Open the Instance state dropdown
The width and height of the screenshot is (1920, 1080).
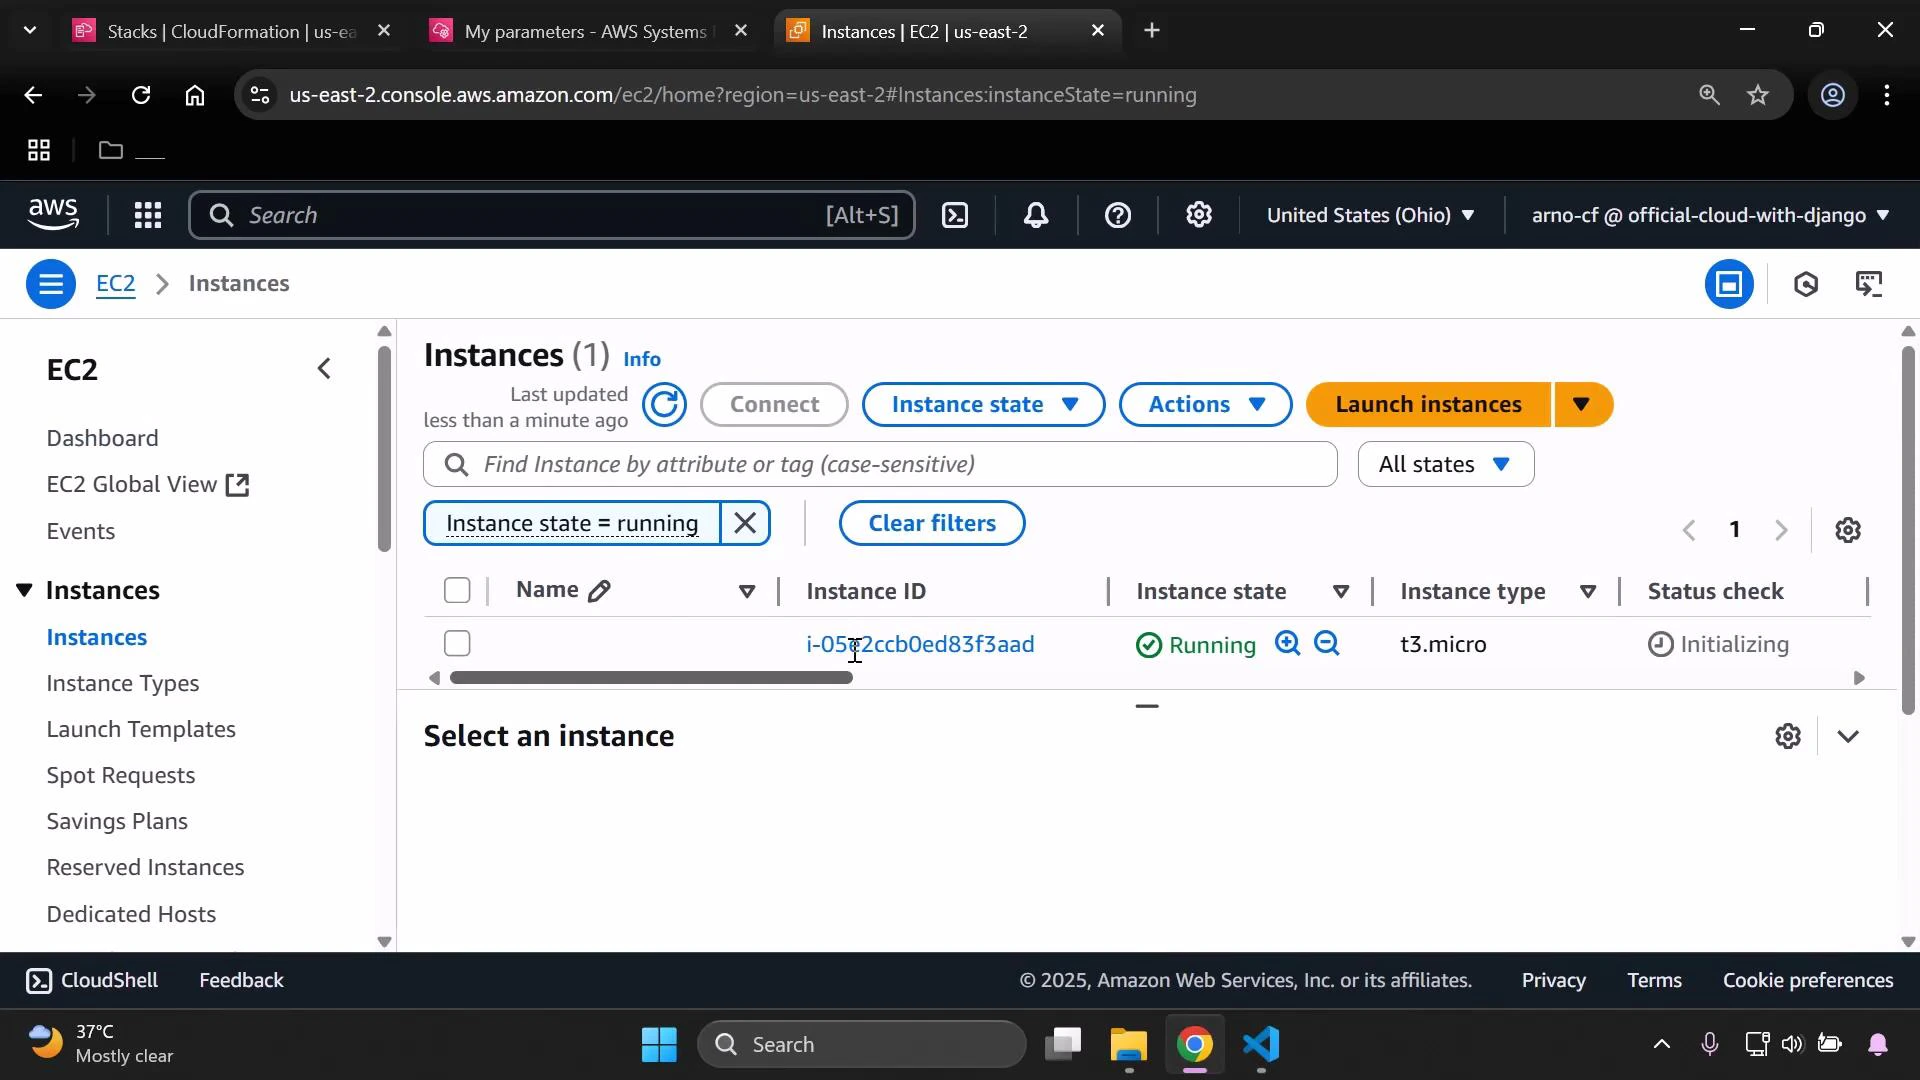pos(983,404)
